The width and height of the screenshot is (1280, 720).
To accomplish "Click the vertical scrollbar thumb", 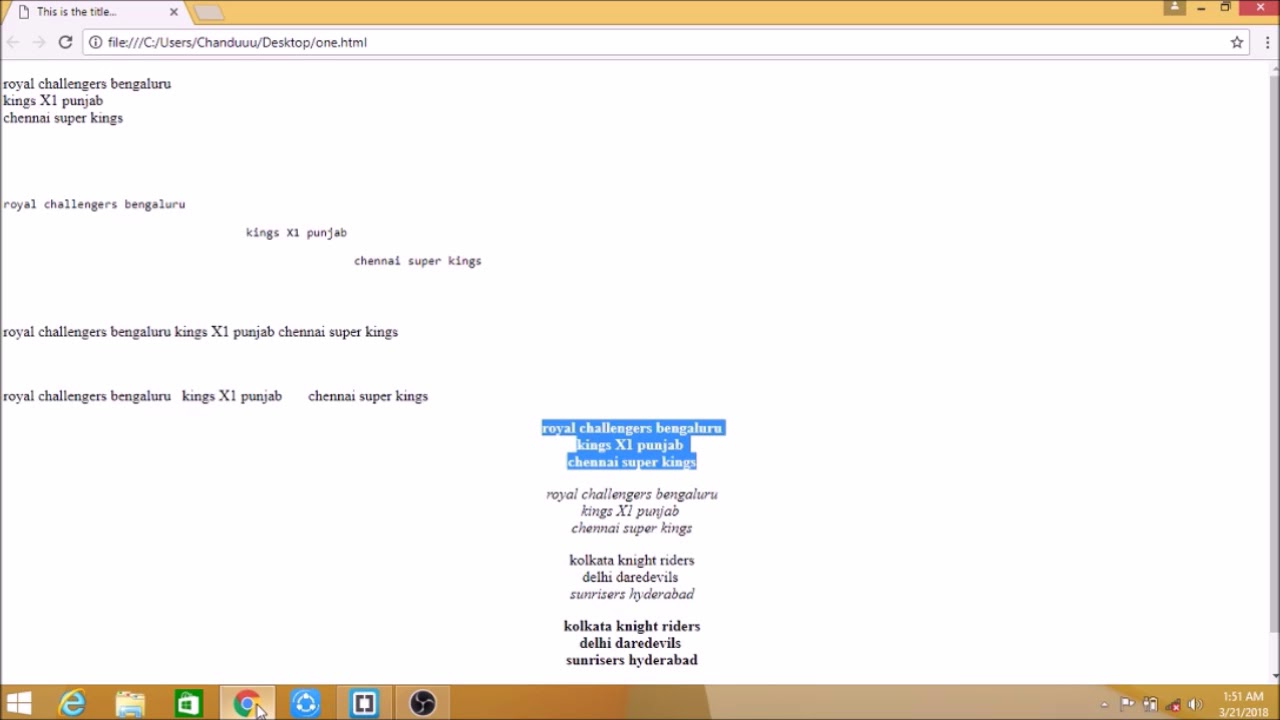I will click(1273, 352).
